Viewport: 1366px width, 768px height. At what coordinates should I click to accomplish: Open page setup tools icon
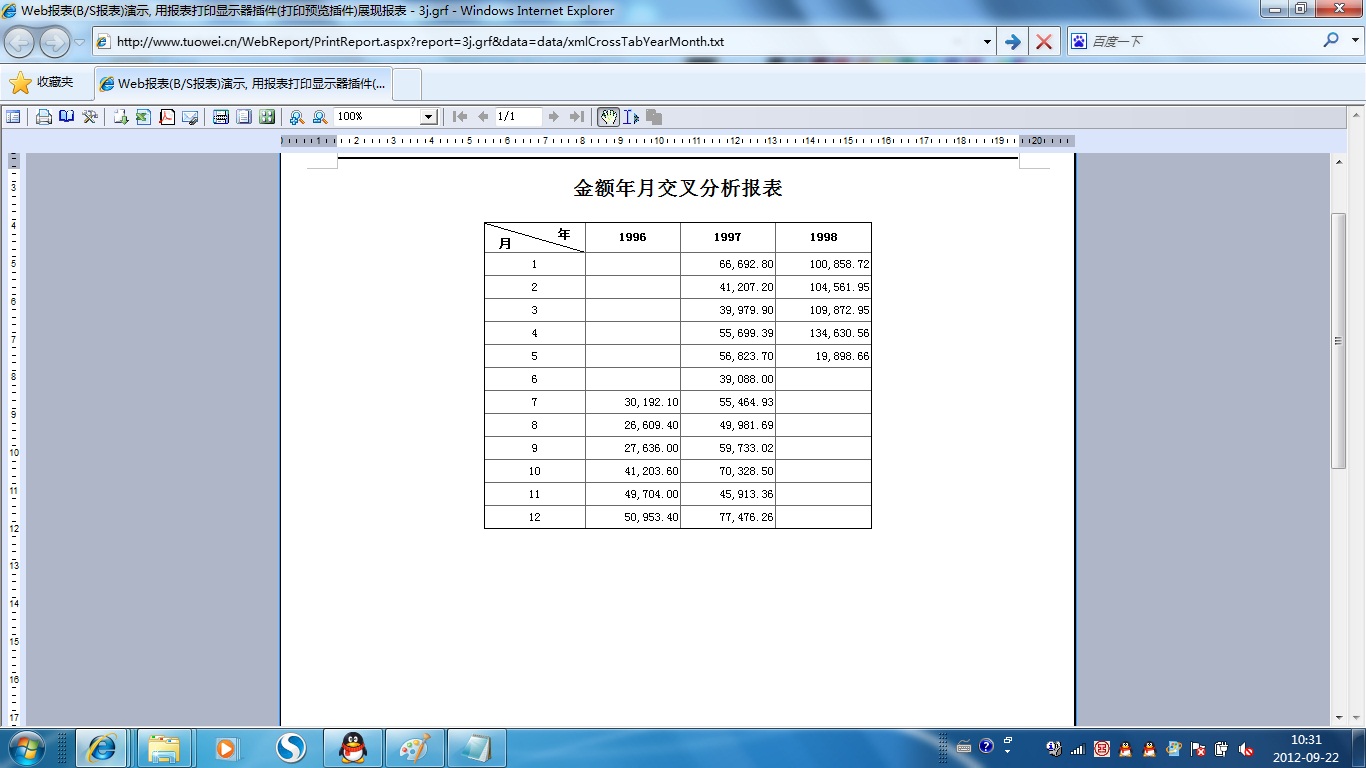coord(90,117)
